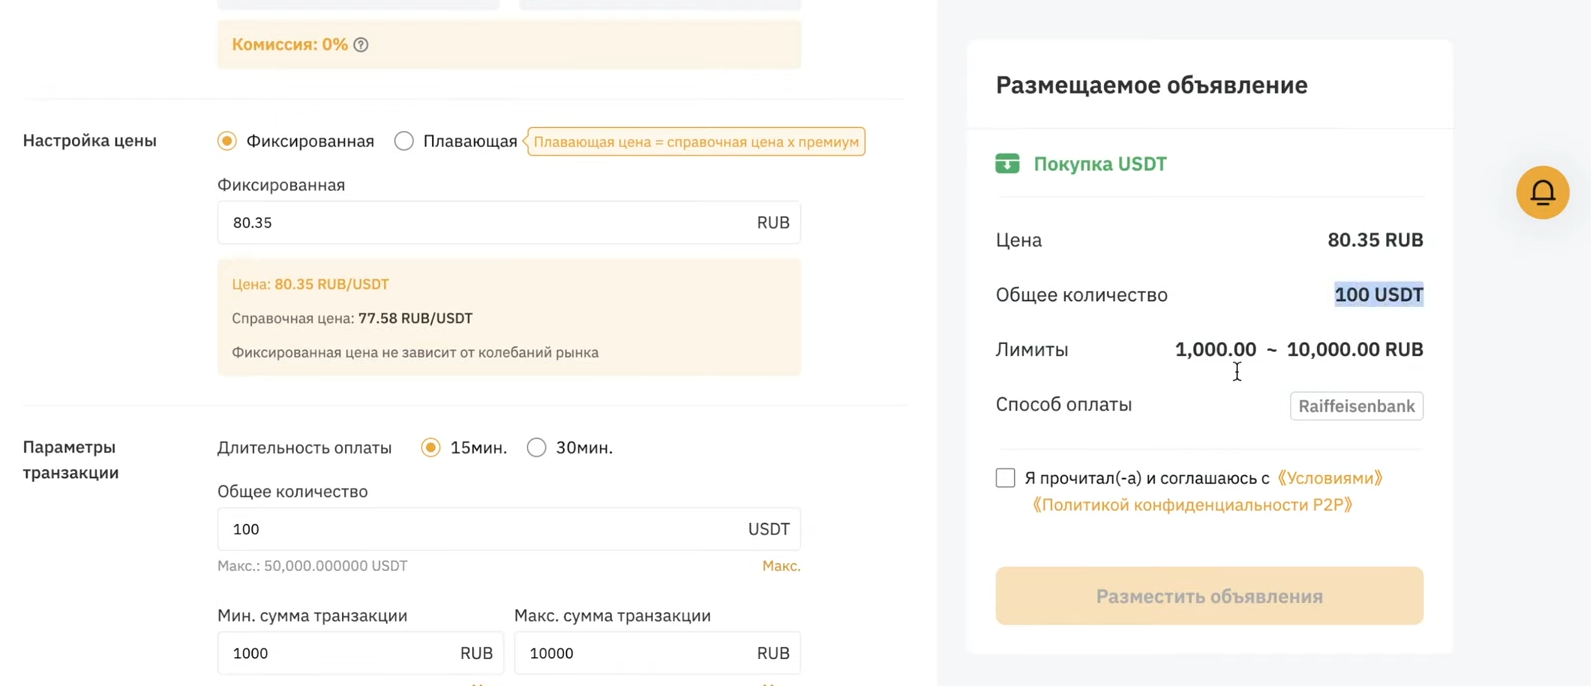This screenshot has height=686, width=1591.
Task: Click the Справочная цена 77.58 RUB/USDT text
Action: click(x=352, y=318)
